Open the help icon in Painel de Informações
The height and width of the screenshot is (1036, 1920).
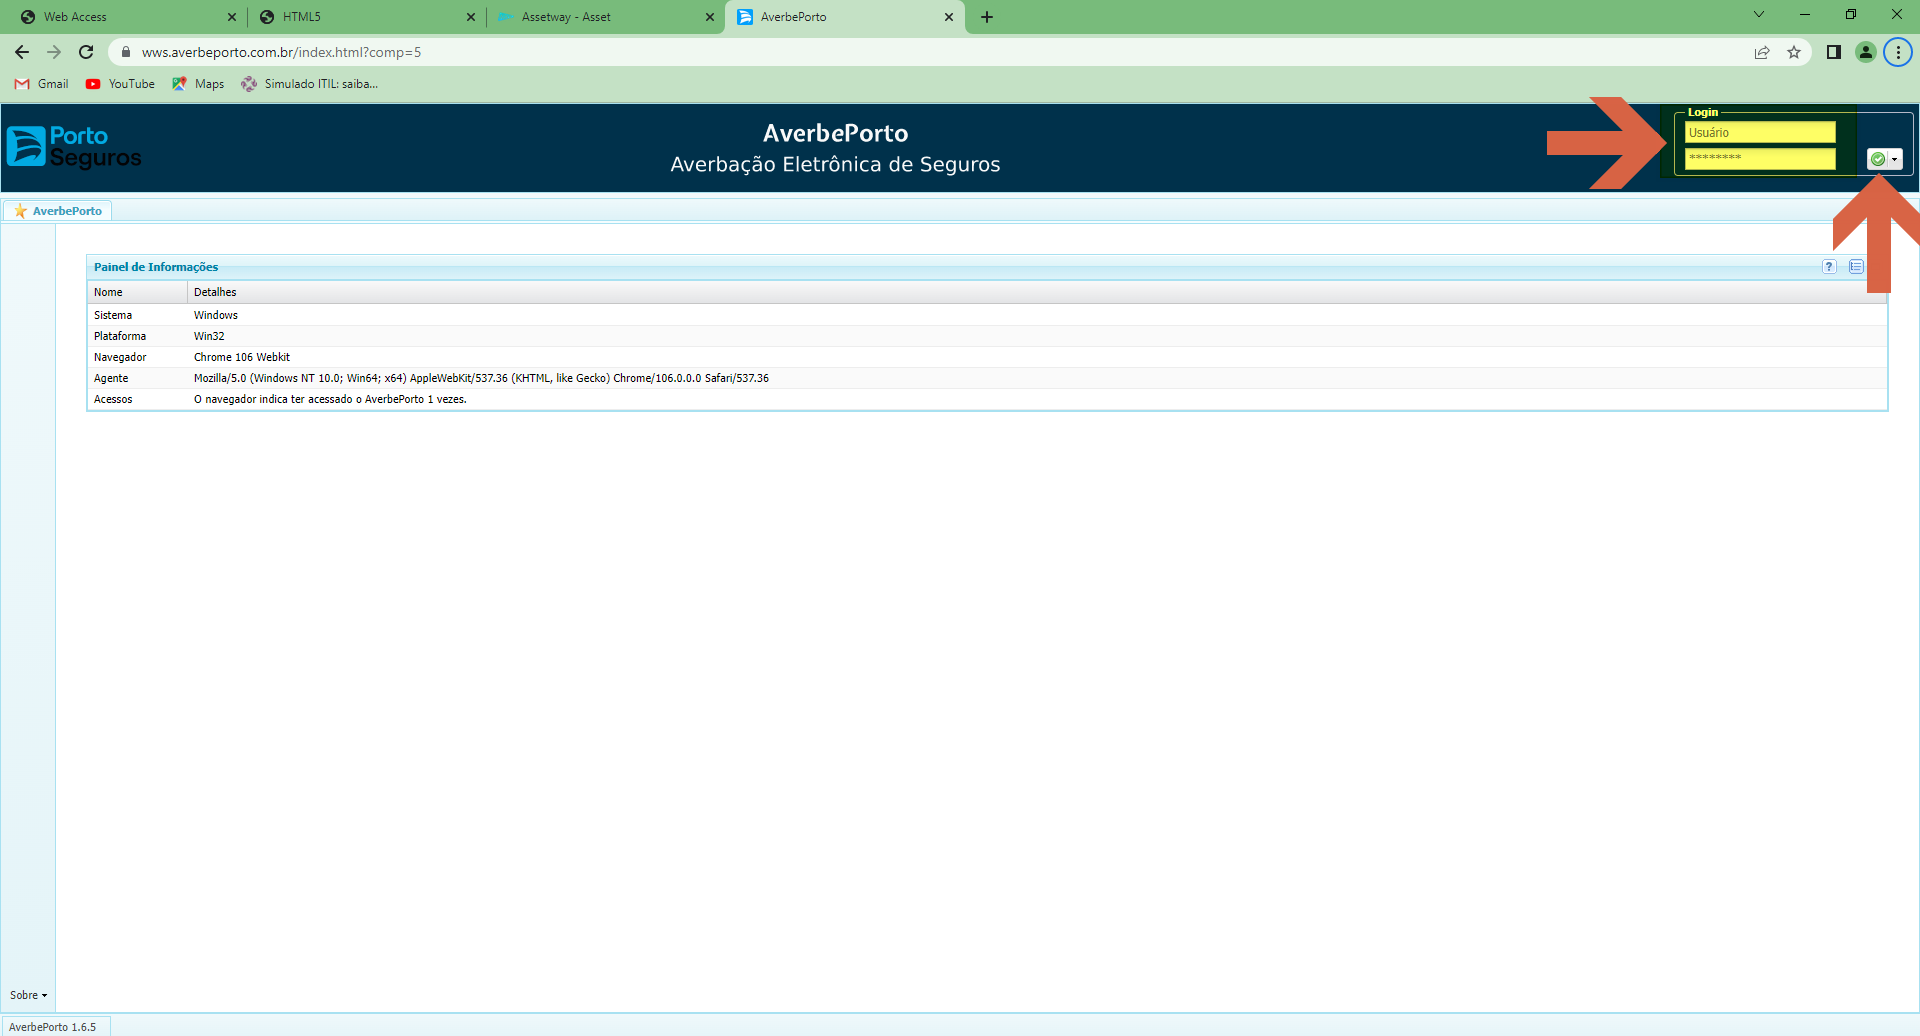click(x=1829, y=267)
